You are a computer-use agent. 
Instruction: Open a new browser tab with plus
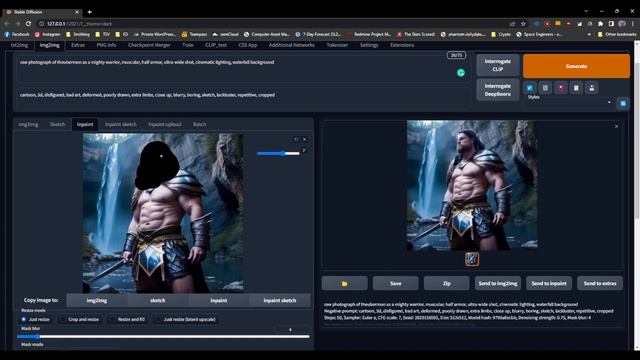(89, 12)
